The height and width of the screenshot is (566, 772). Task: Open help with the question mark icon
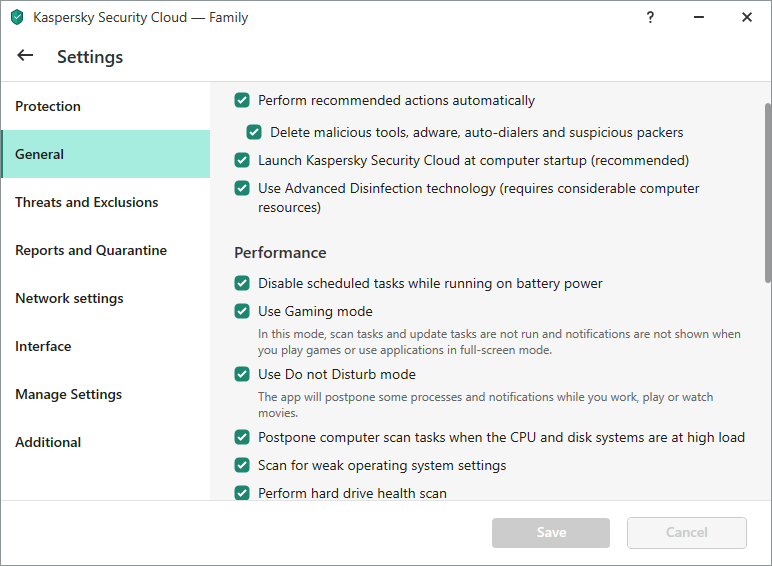click(650, 17)
